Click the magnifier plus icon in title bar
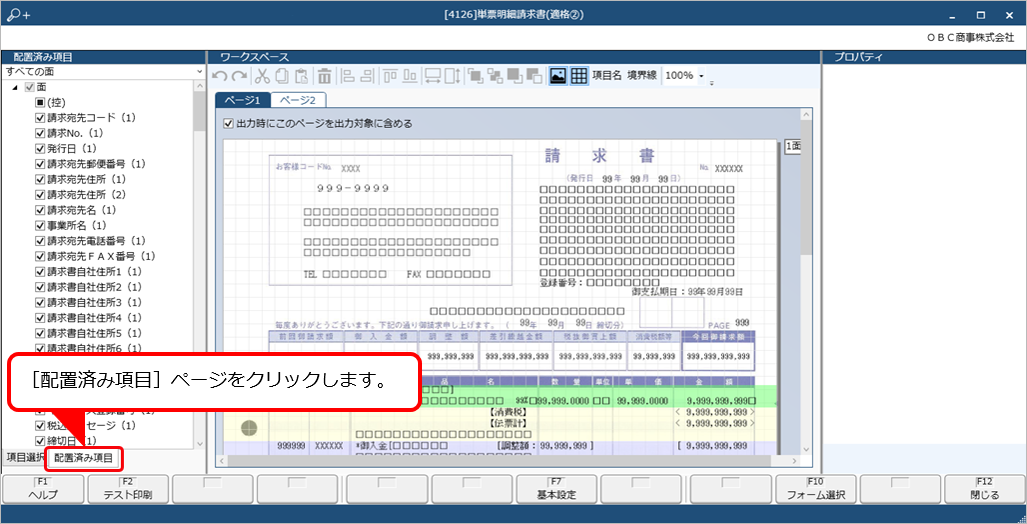The height and width of the screenshot is (524, 1027). 18,14
